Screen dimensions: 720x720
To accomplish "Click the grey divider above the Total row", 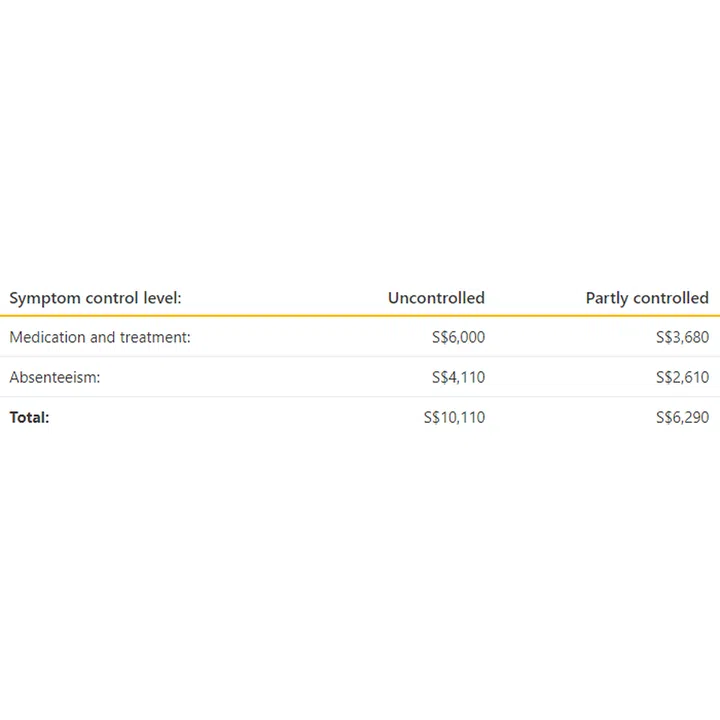I will pyautogui.click(x=360, y=397).
